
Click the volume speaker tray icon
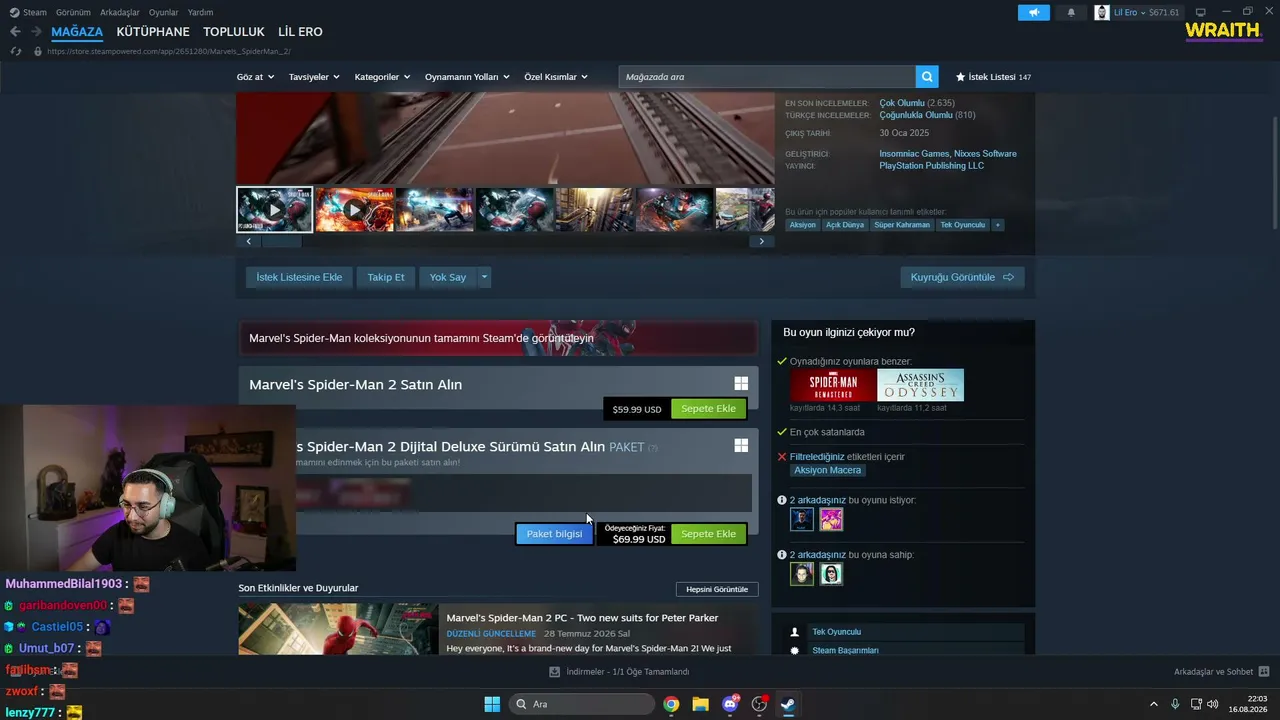tap(1213, 704)
